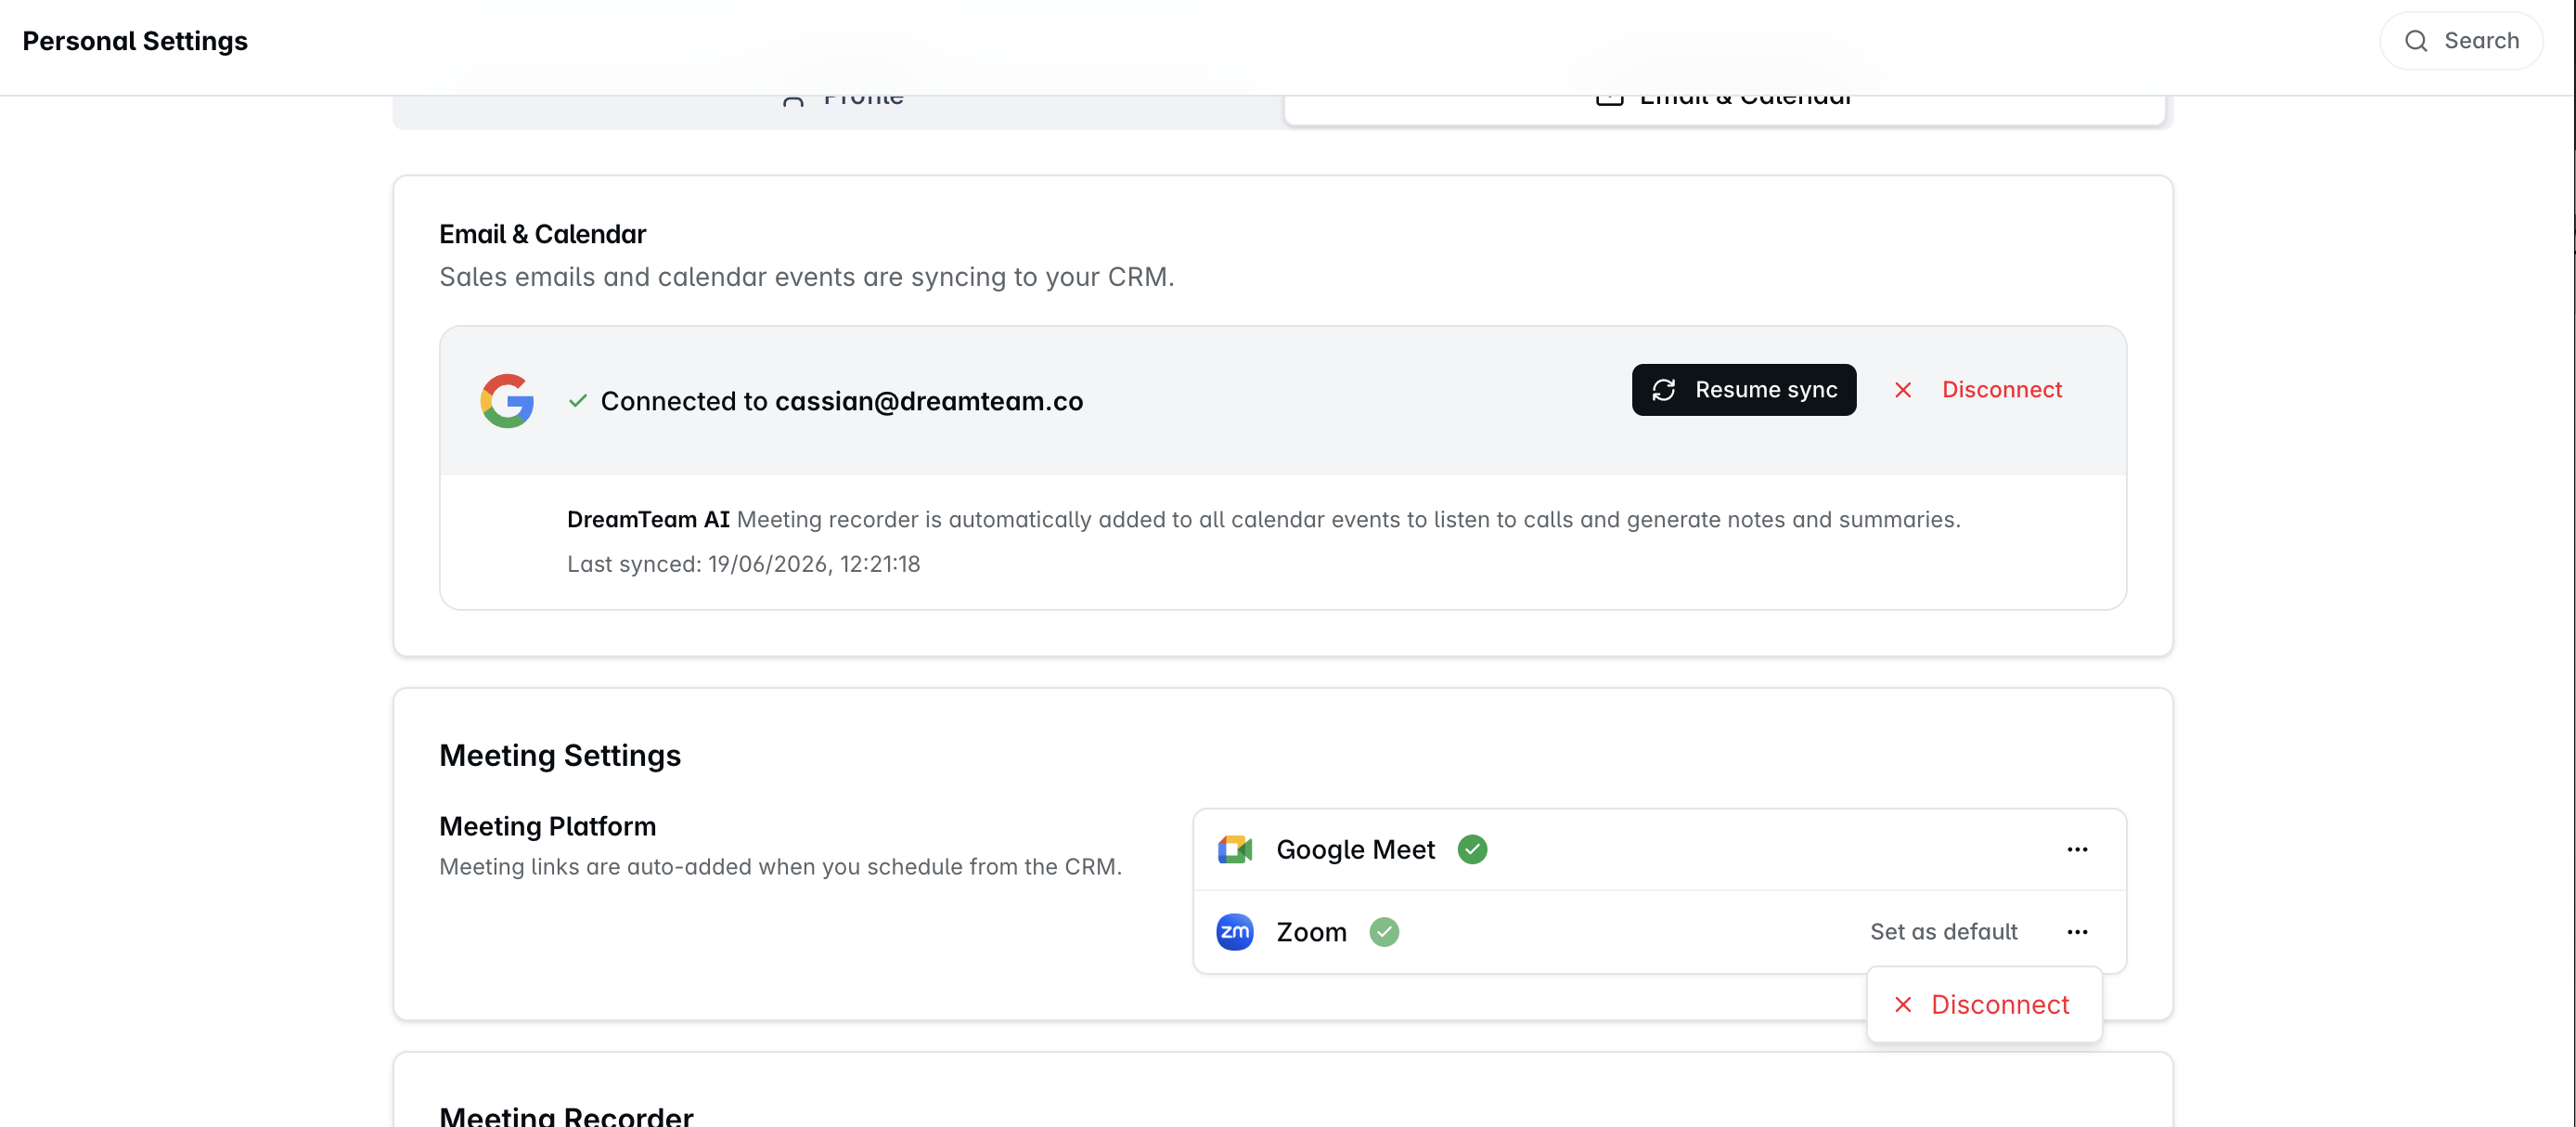Click green check badge next to Google Meet
2576x1127 pixels.
tap(1472, 849)
